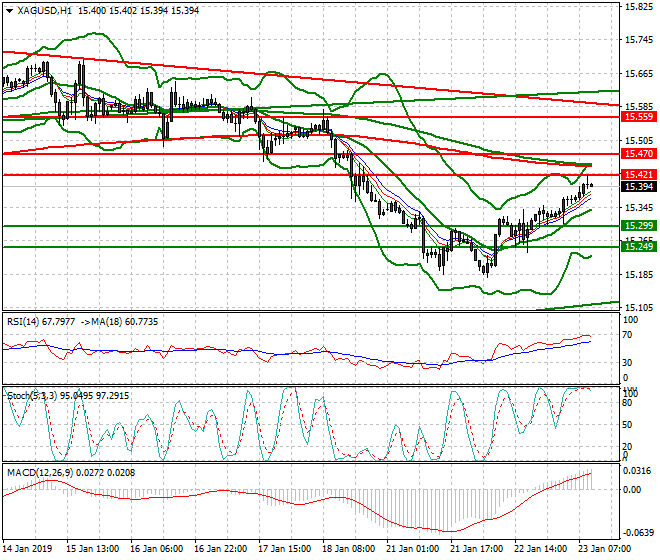Click the 15.665 price scale value

click(639, 74)
